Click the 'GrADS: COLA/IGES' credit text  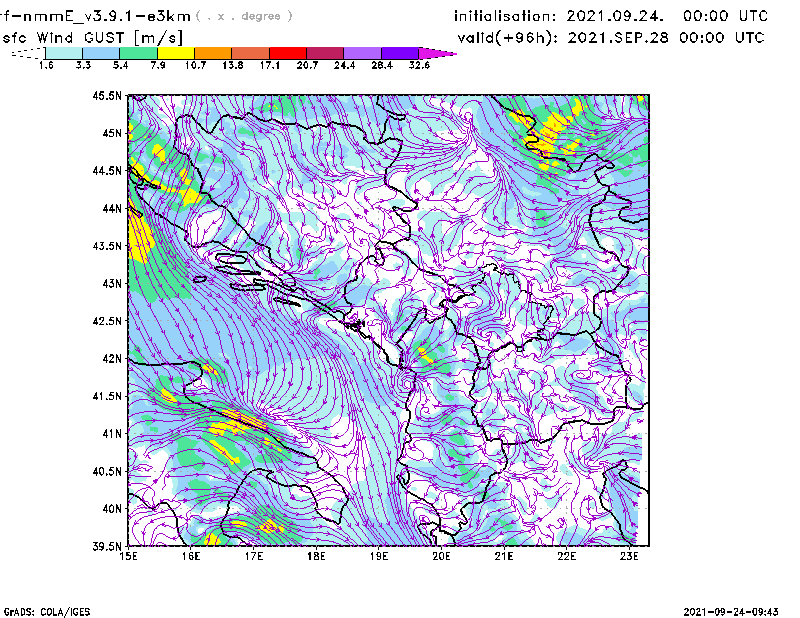click(x=47, y=612)
